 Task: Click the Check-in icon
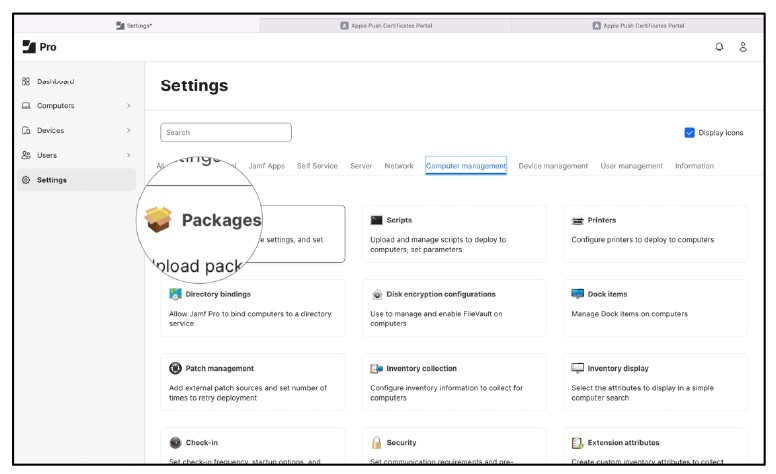175,442
